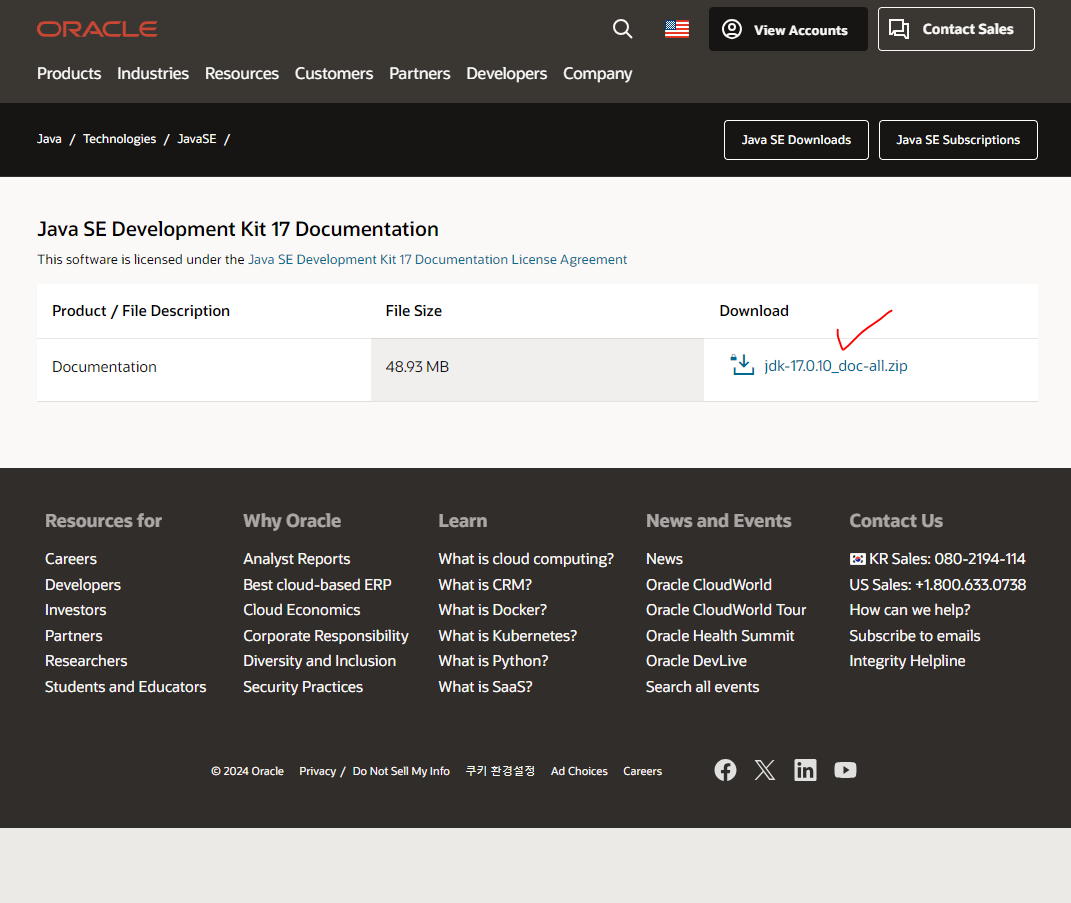Click the Contact Sales button
The image size is (1071, 903).
pyautogui.click(x=956, y=29)
